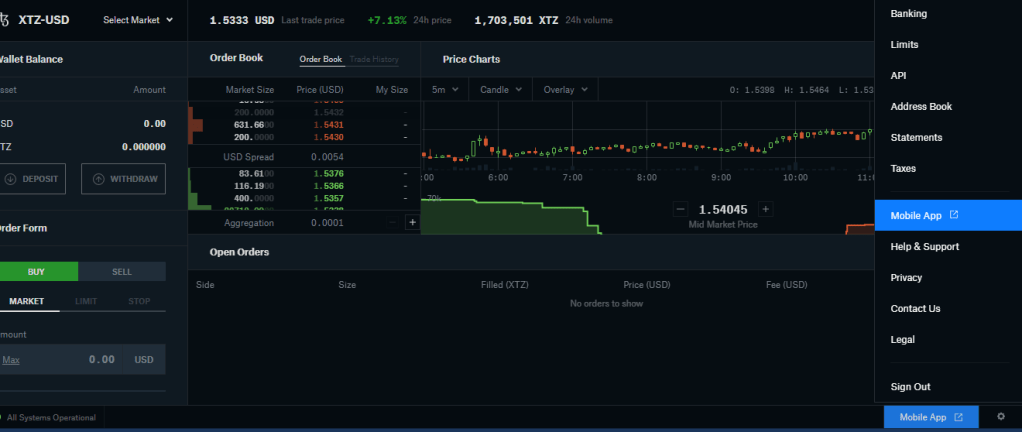
Task: Choose Statements from the account menu
Action: [x=916, y=137]
